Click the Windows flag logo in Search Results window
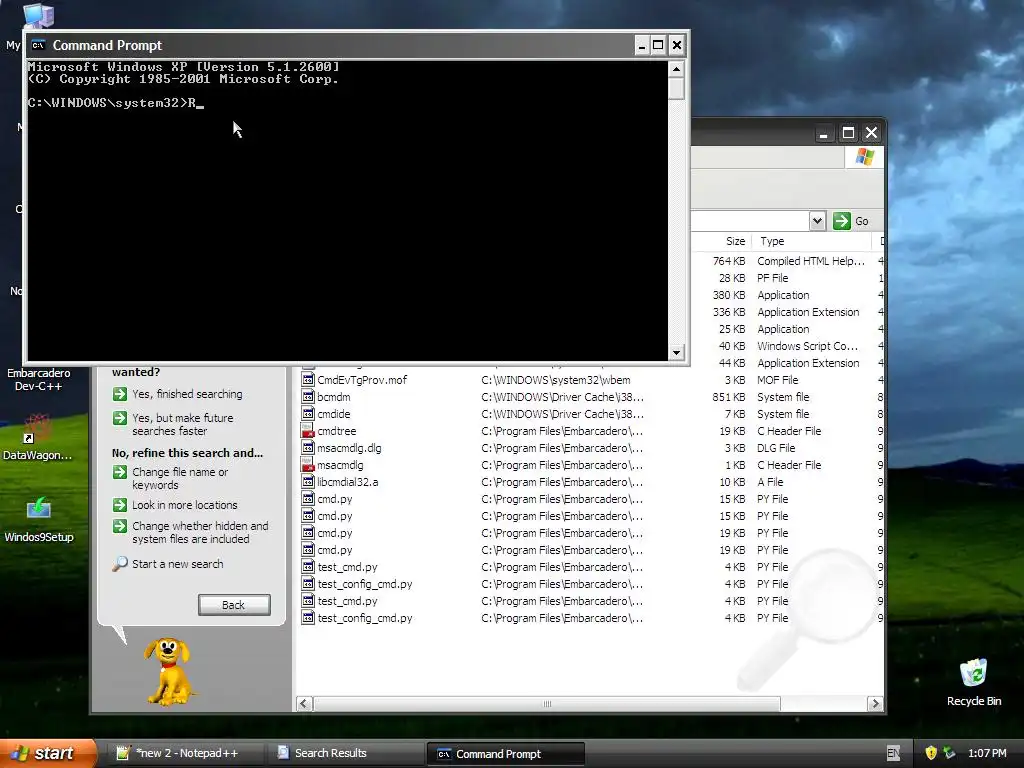Screen dimensions: 1024x768 pyautogui.click(x=865, y=157)
